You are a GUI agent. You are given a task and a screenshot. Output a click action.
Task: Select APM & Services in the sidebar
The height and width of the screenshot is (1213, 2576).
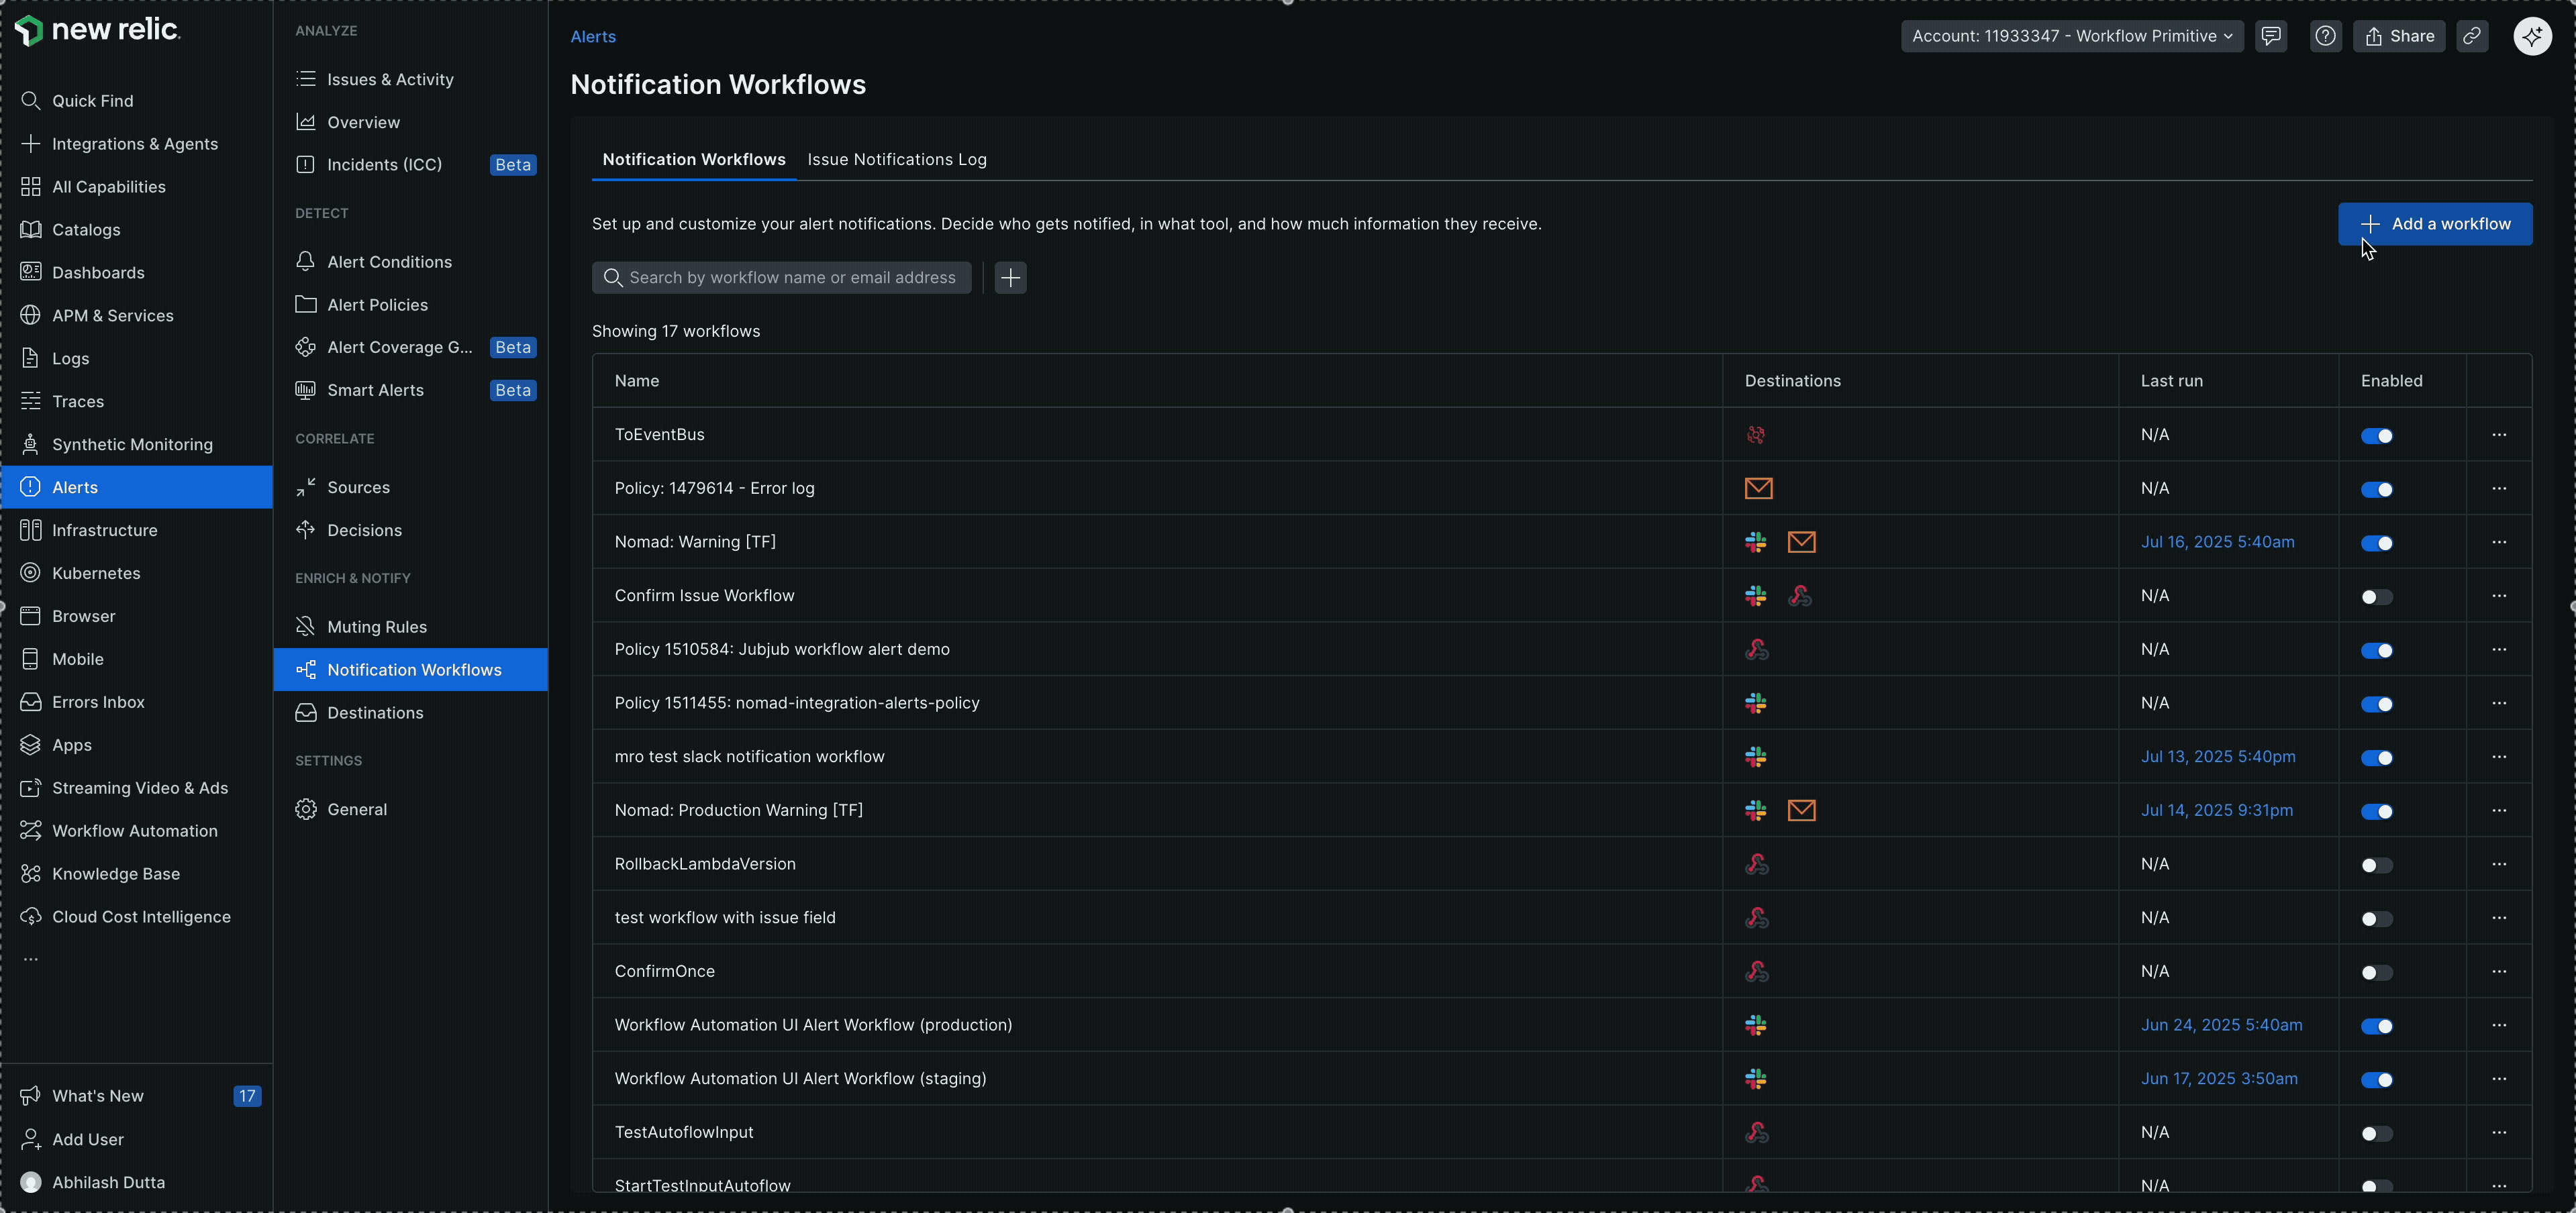point(112,315)
